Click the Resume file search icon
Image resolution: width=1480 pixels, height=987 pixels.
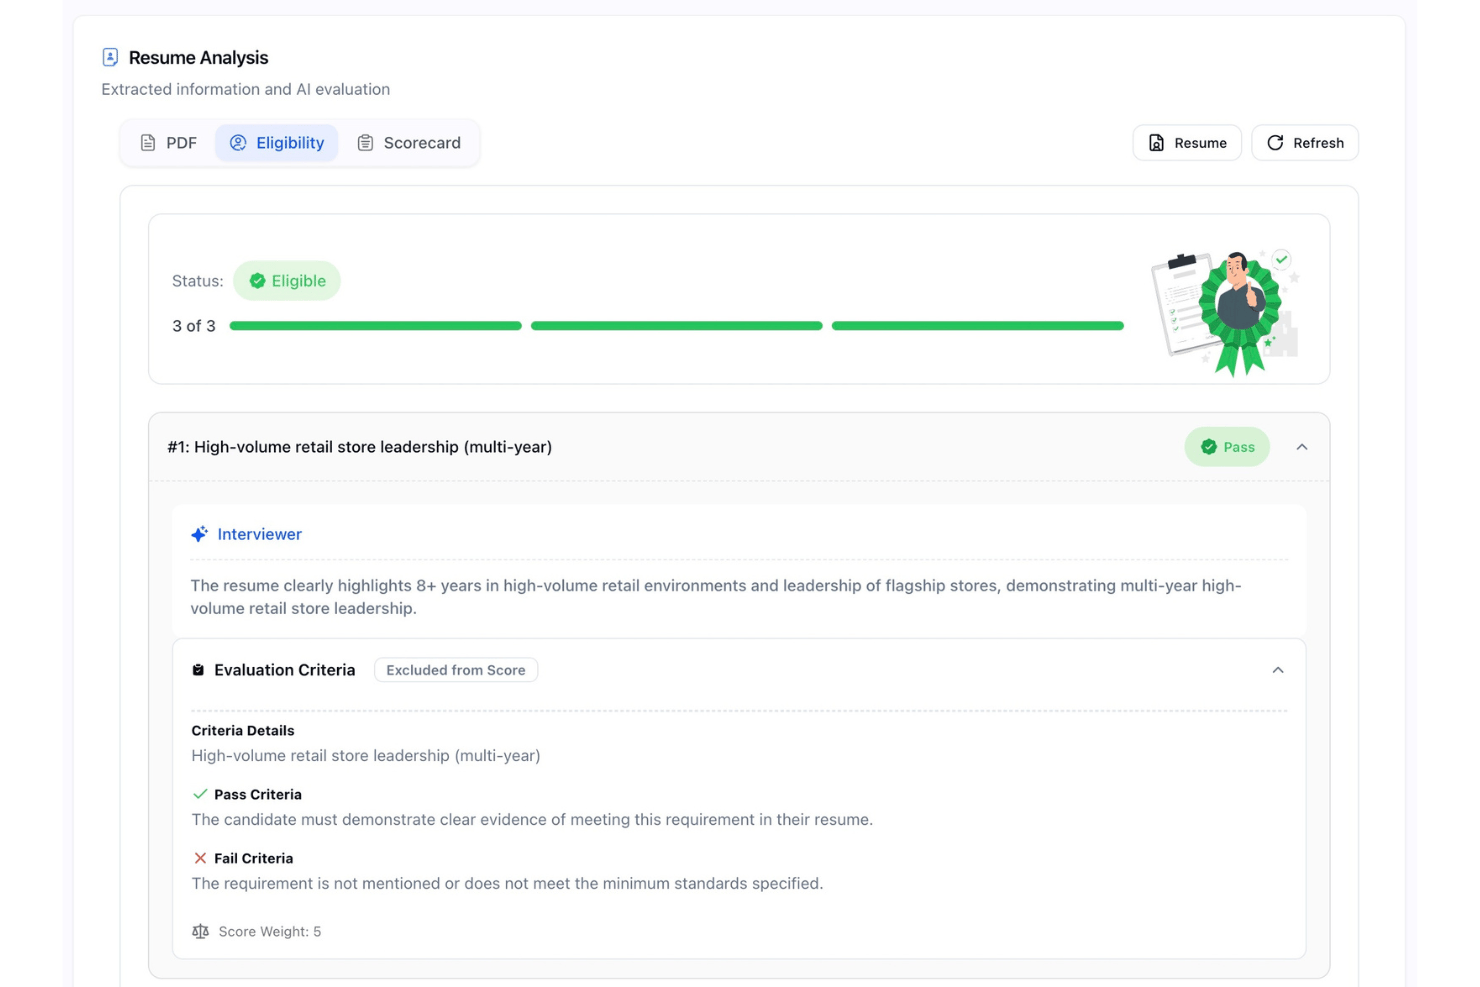pyautogui.click(x=1156, y=143)
